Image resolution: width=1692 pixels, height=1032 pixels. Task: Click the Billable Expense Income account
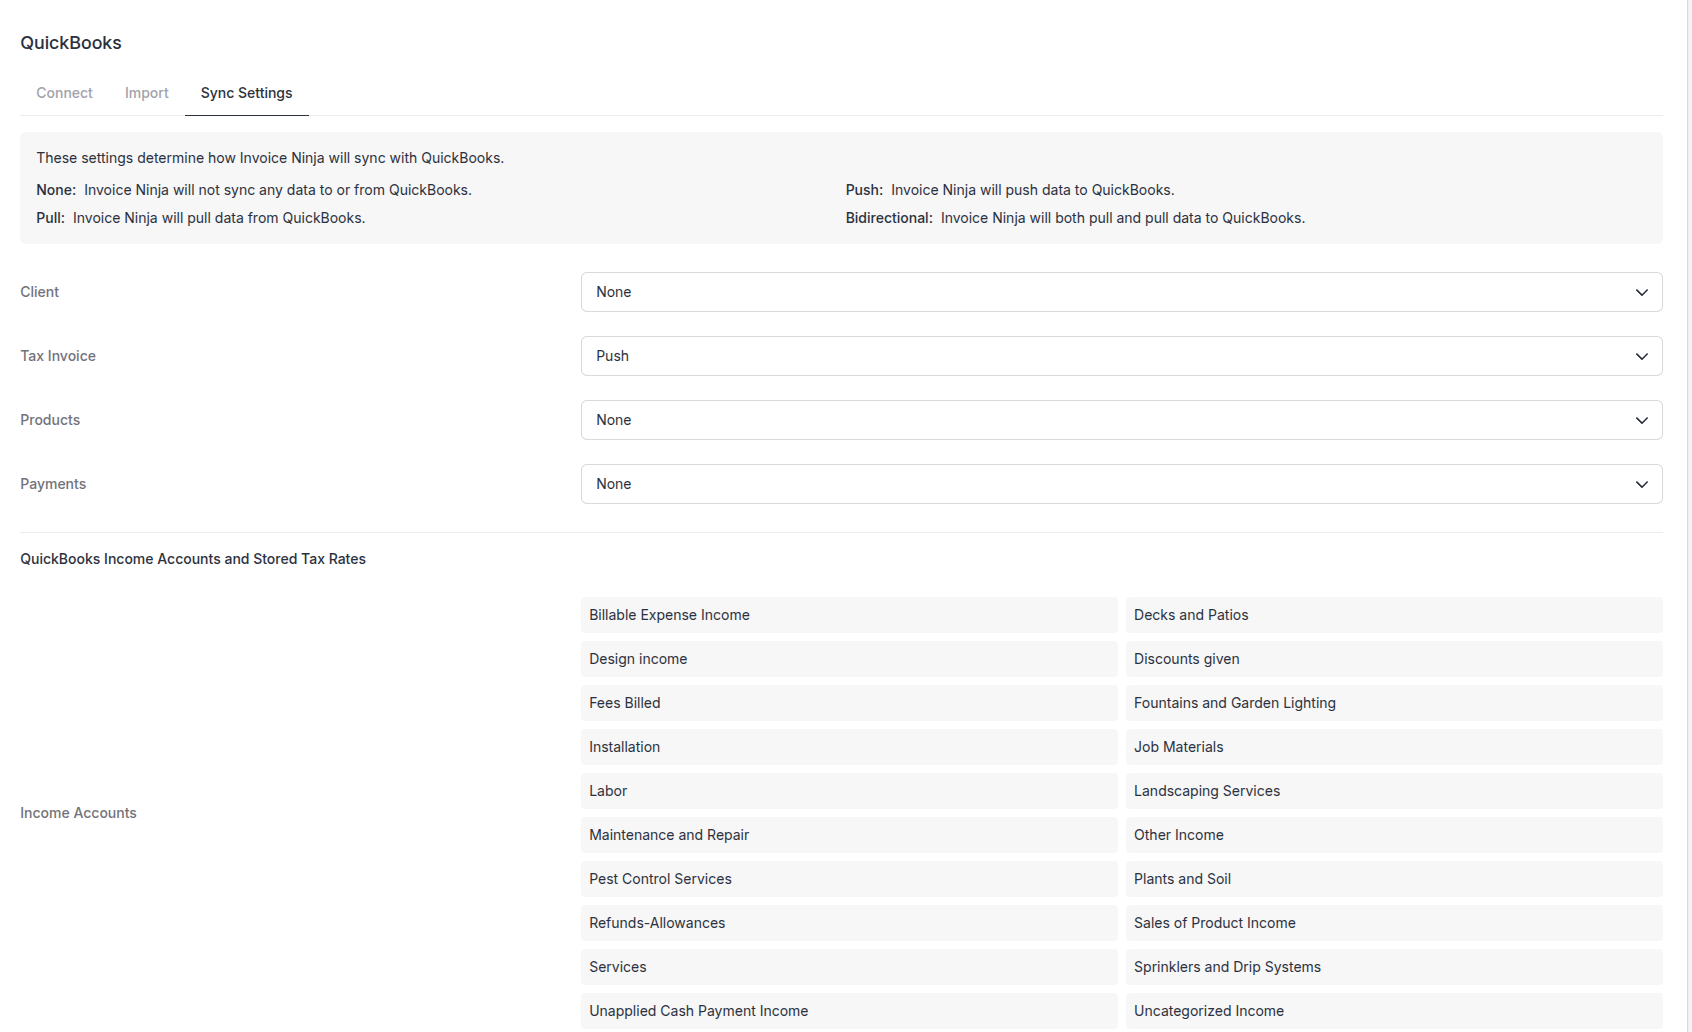pos(849,615)
